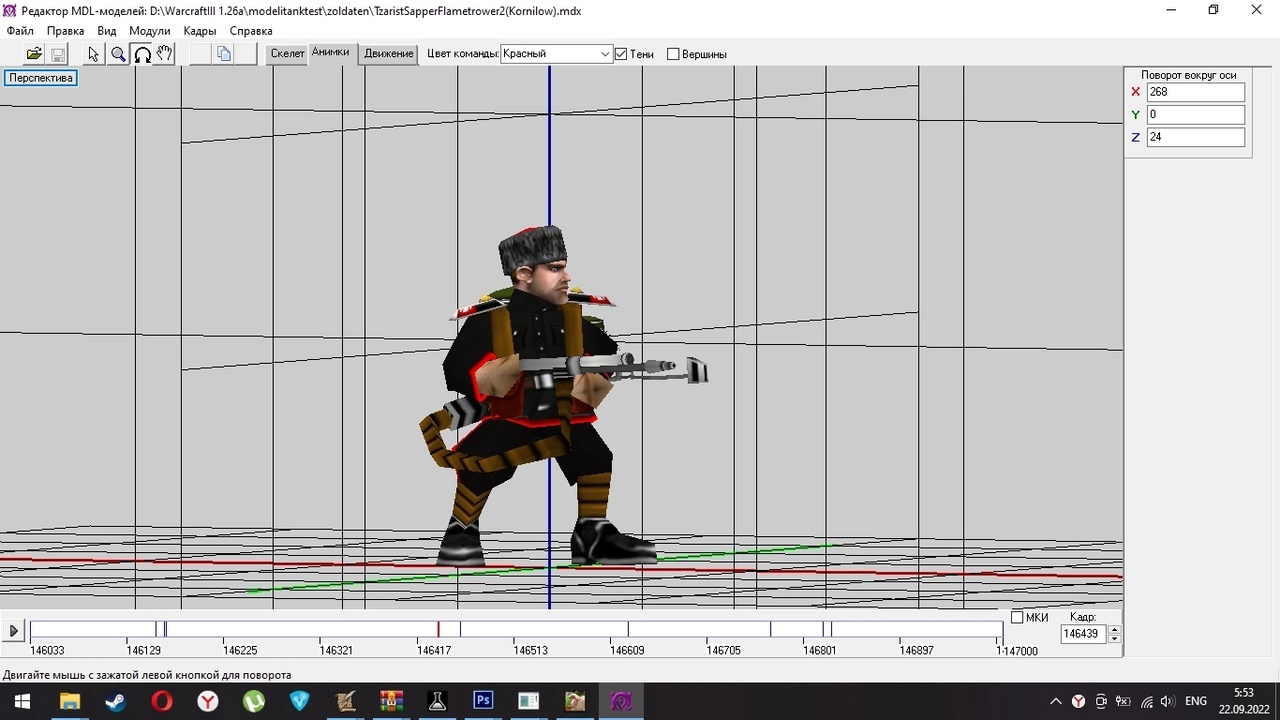Click the timeline keyframe marker above 146609
This screenshot has height=720, width=1280.
tap(628, 629)
